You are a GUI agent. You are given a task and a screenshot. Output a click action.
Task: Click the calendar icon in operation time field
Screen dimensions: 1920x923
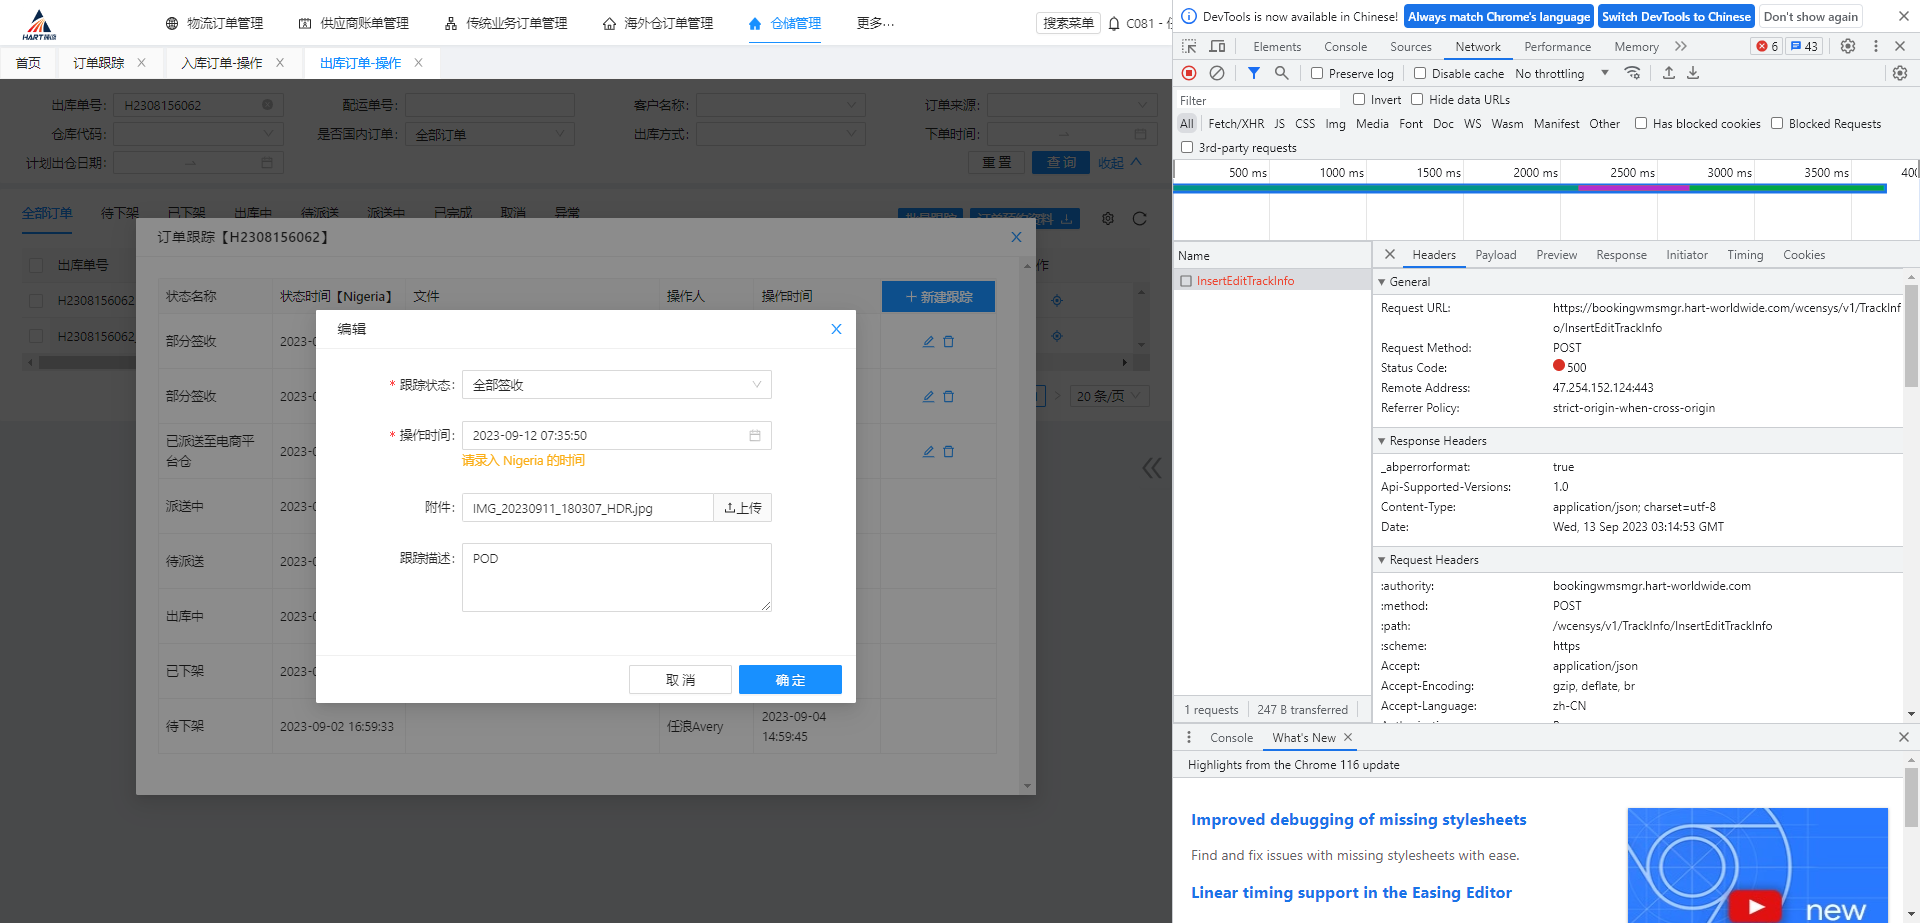755,436
